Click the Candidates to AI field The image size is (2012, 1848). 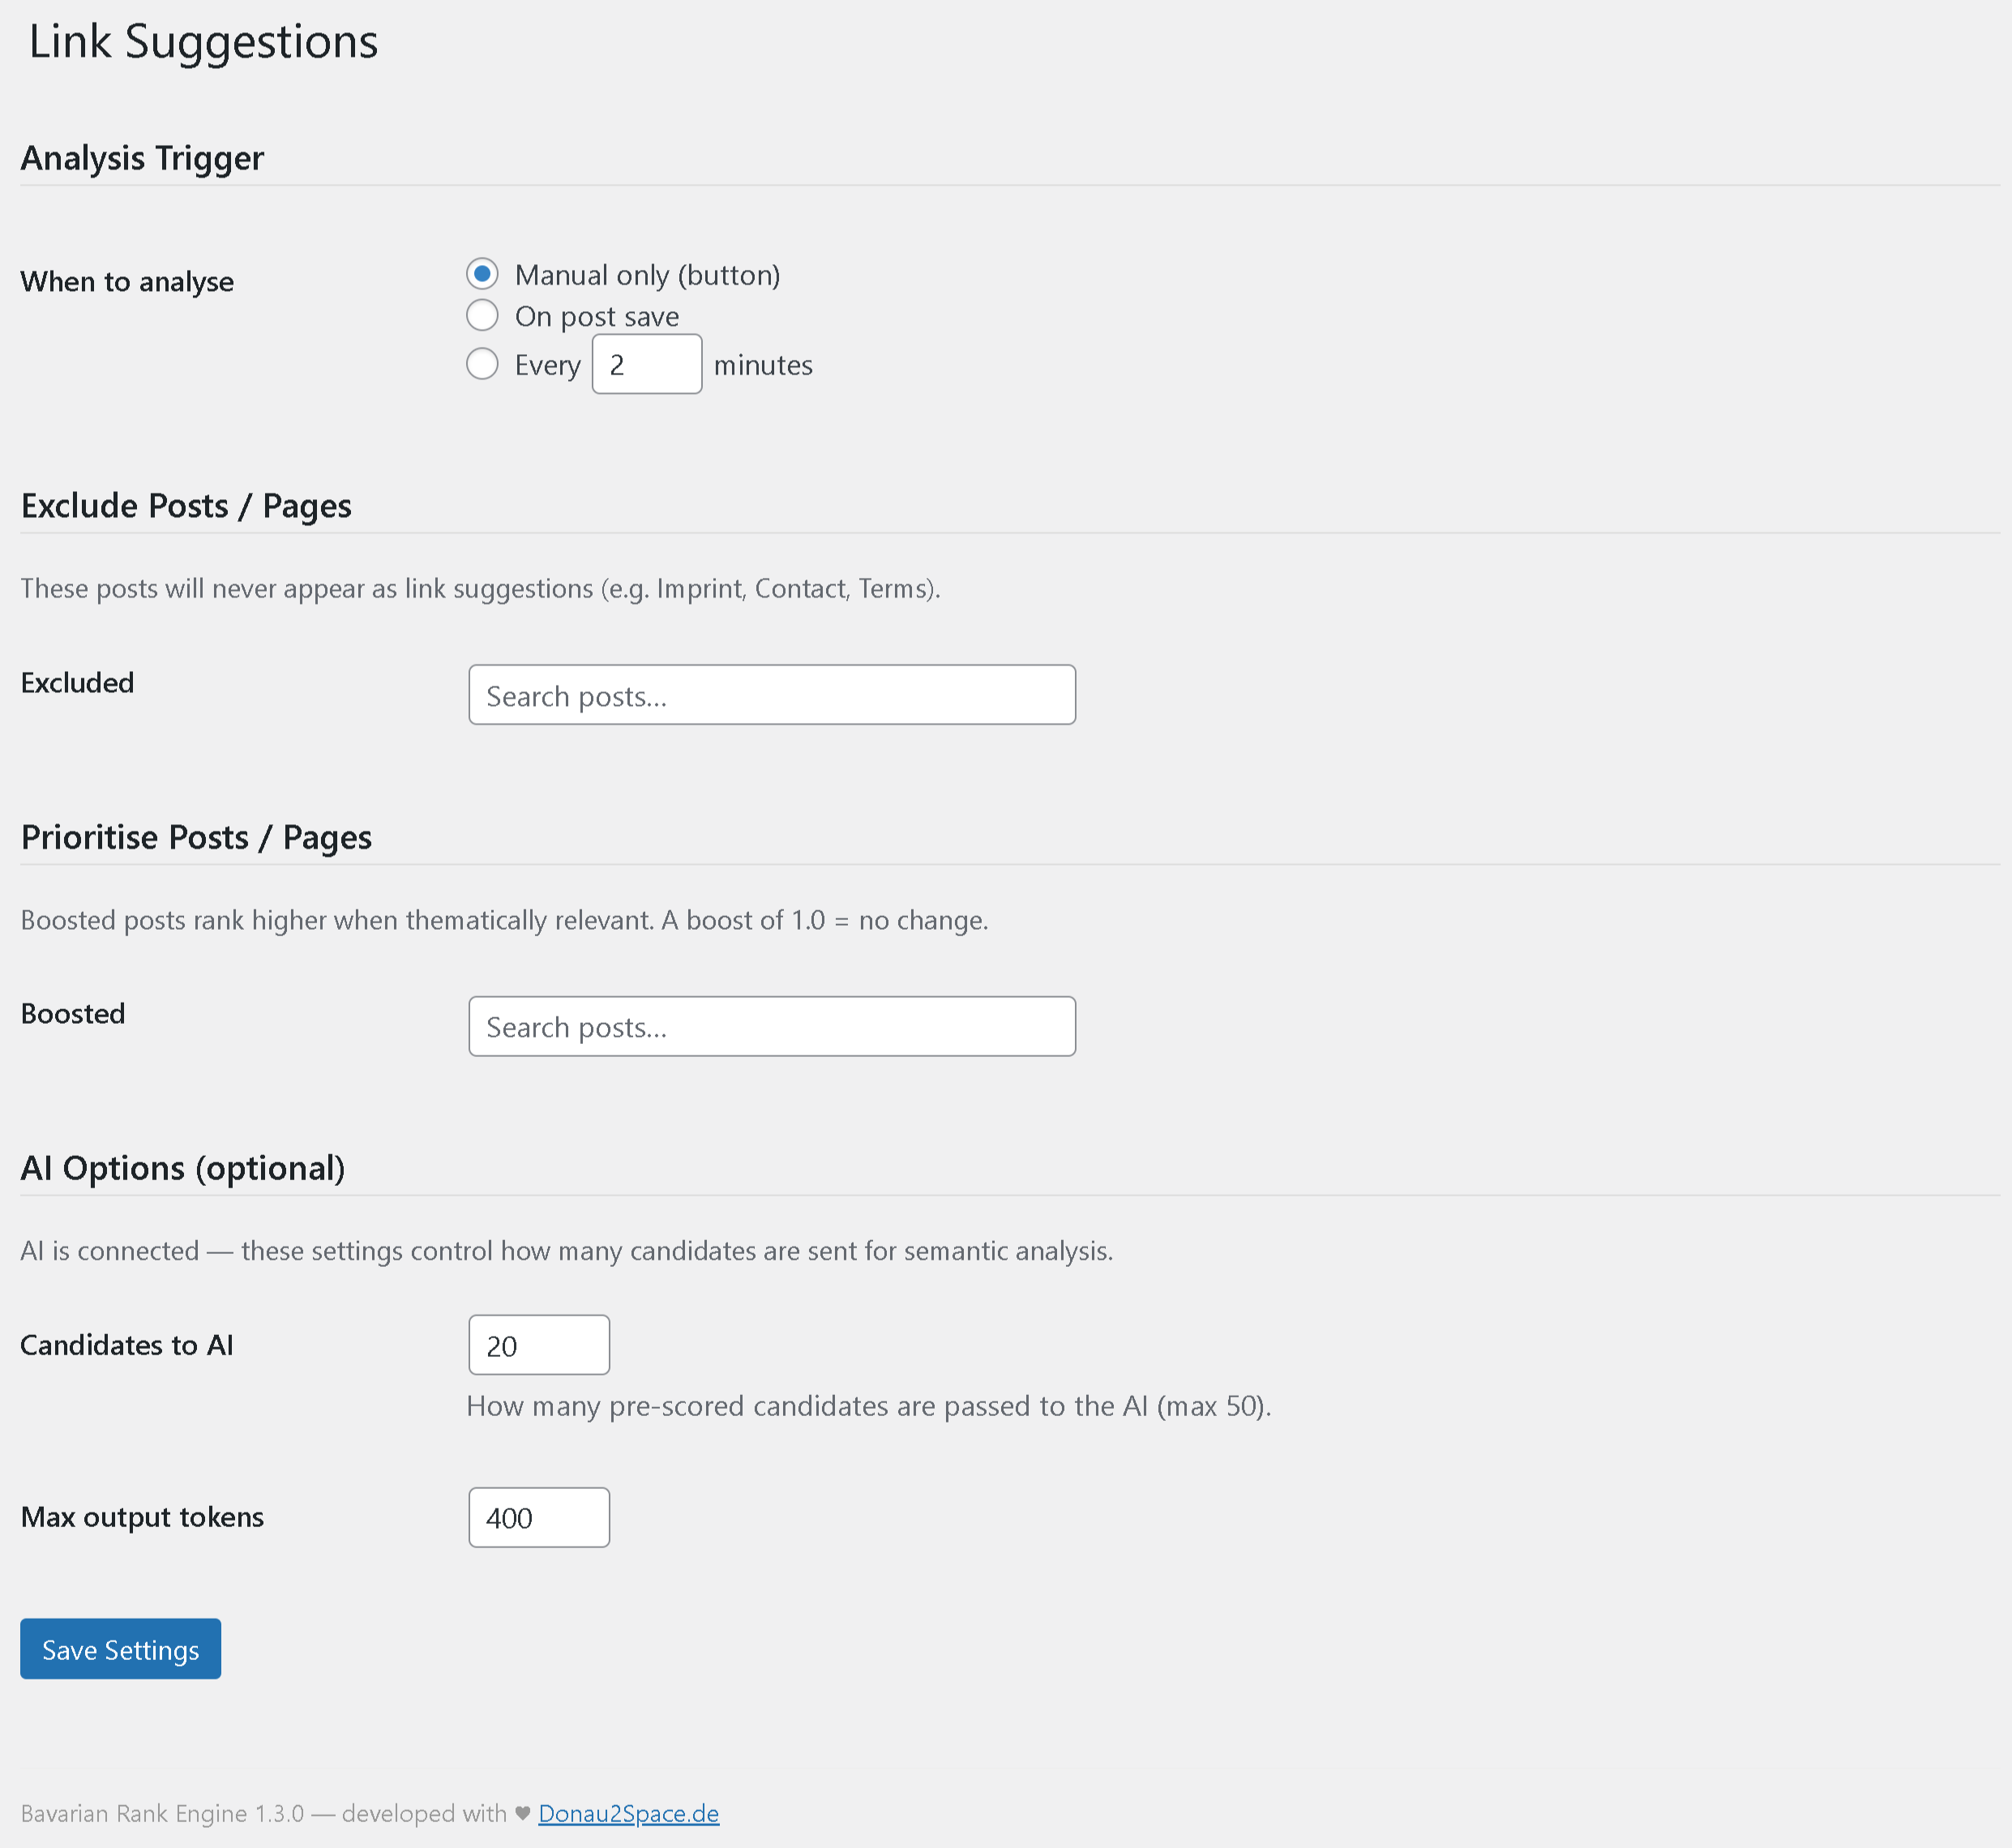[538, 1345]
